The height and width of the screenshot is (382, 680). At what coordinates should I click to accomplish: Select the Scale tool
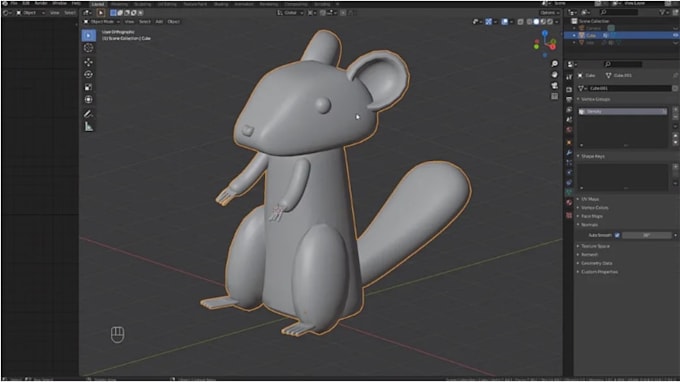tap(88, 87)
